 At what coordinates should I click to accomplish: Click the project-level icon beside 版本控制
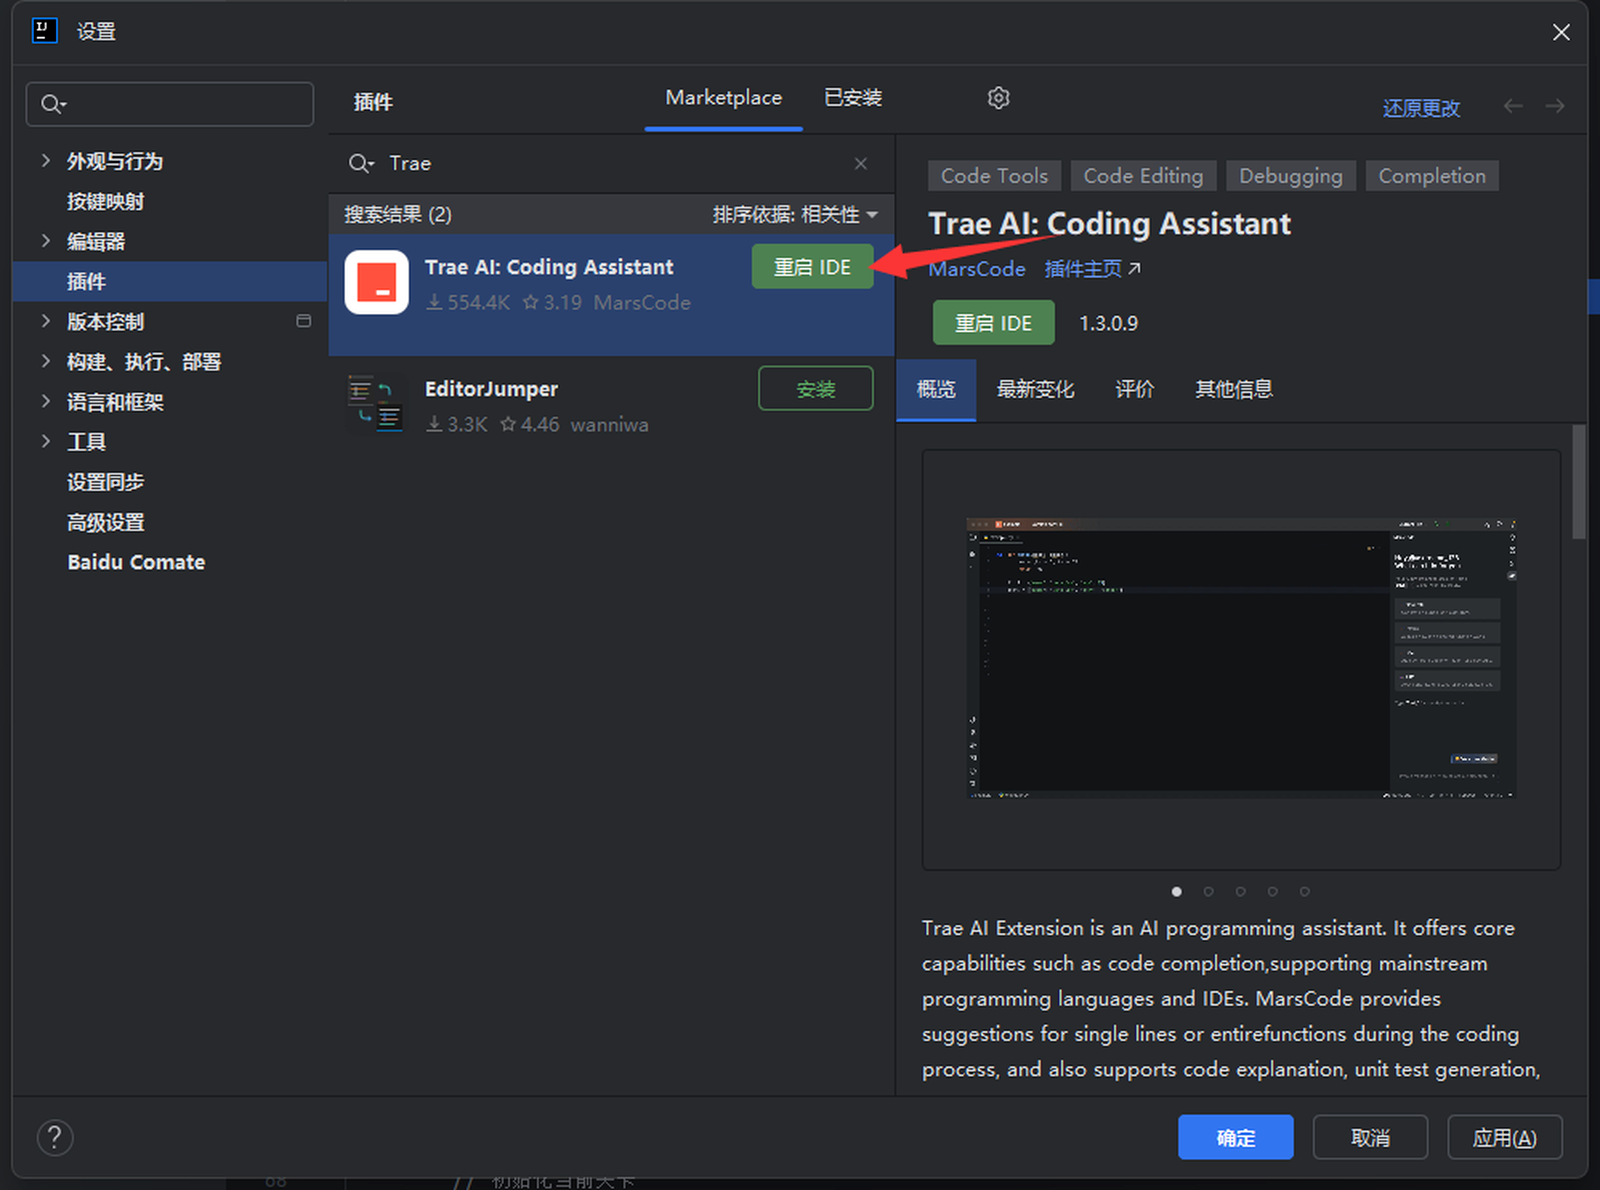[304, 321]
